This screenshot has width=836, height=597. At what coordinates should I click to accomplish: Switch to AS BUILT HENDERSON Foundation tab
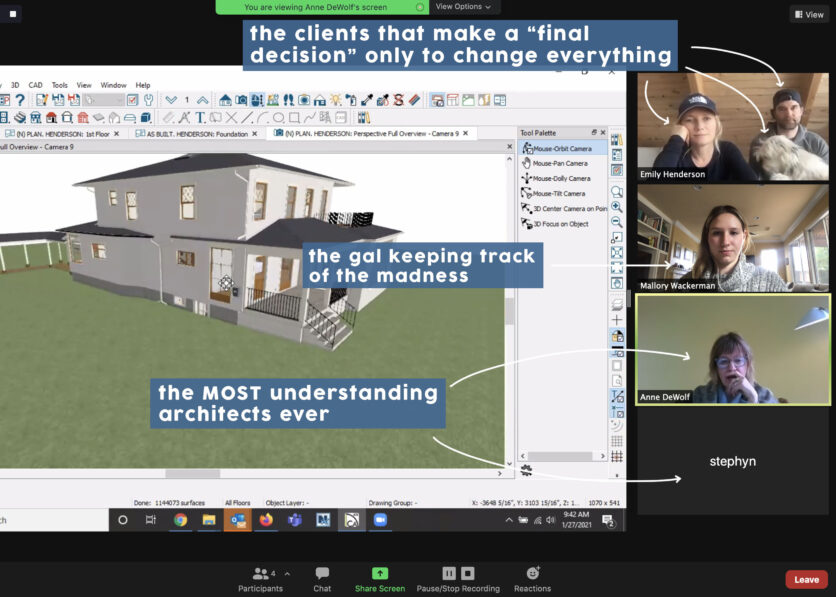(x=196, y=134)
